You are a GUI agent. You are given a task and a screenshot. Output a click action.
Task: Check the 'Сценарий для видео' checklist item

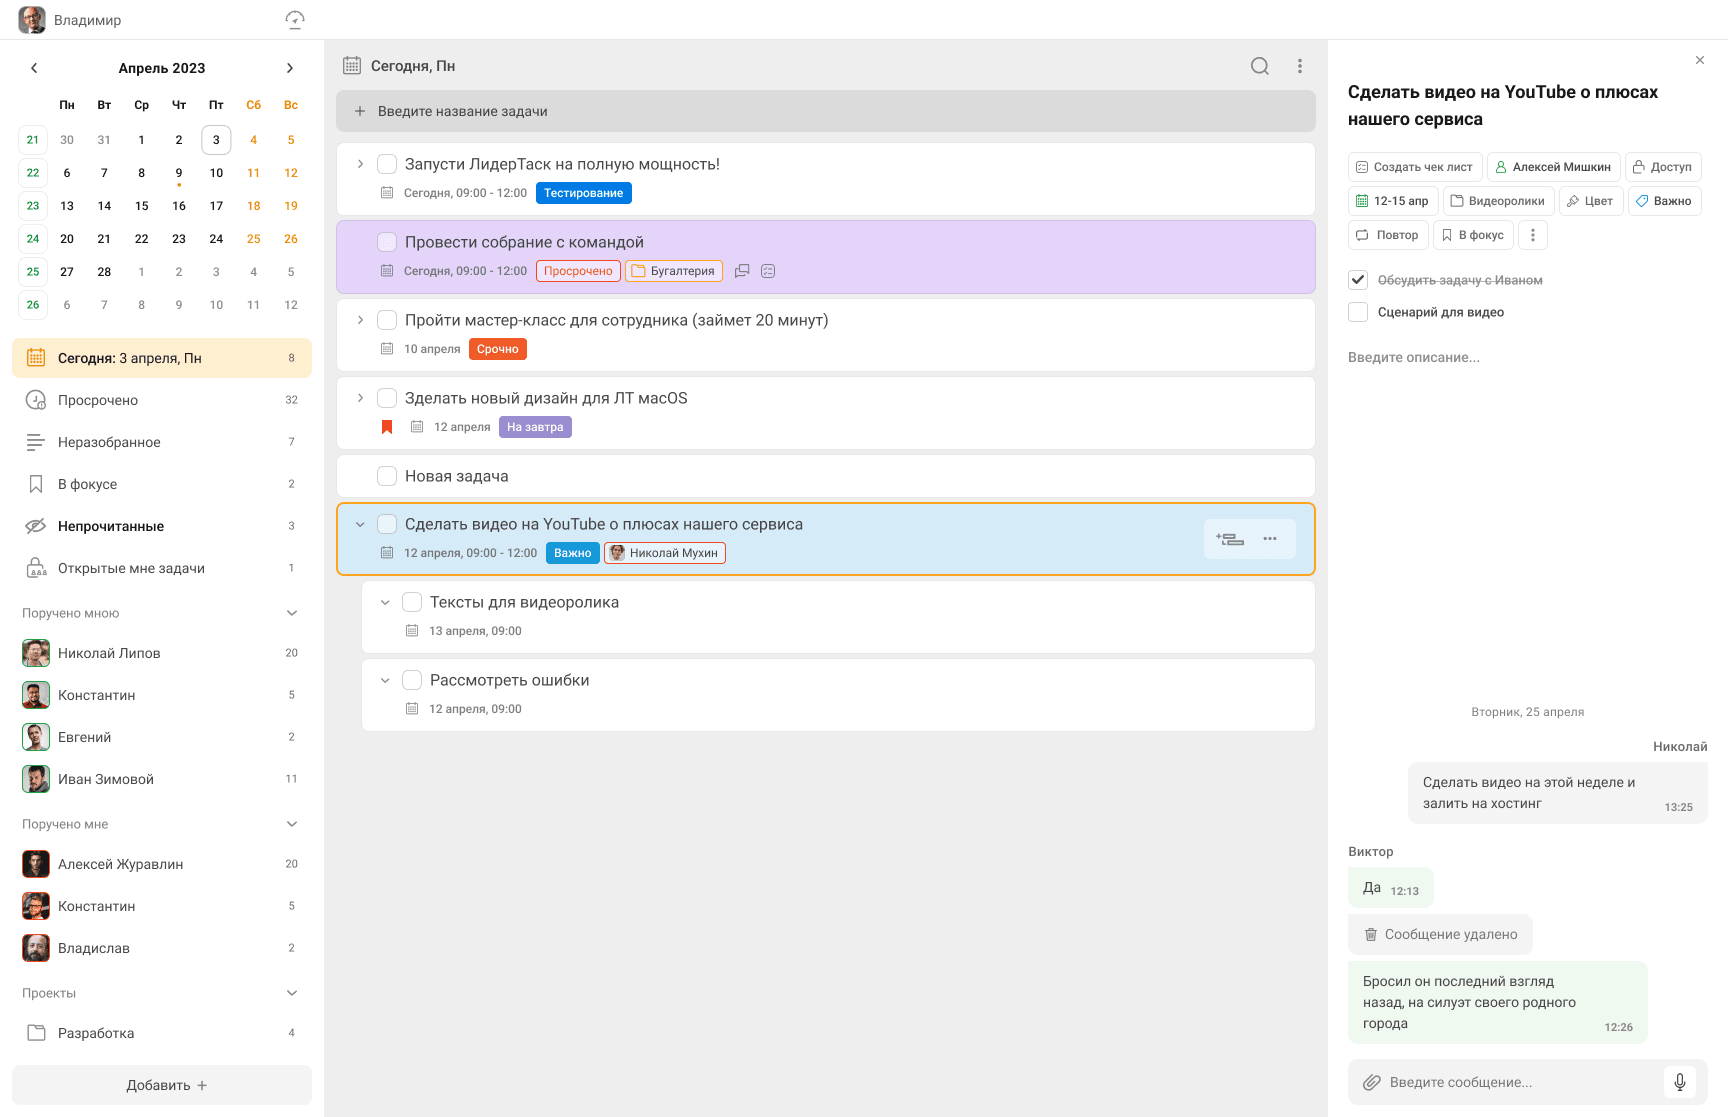tap(1358, 312)
